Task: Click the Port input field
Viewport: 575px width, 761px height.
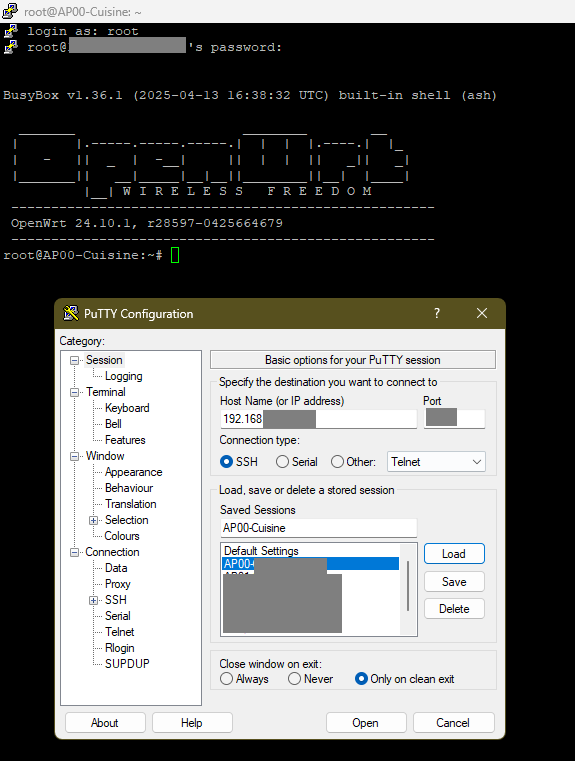Action: point(454,419)
